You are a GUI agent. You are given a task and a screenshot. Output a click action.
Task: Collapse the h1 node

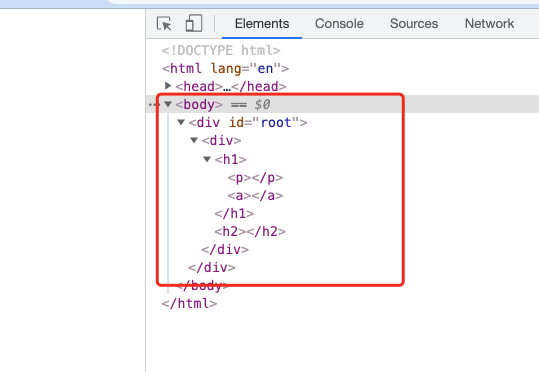click(207, 159)
